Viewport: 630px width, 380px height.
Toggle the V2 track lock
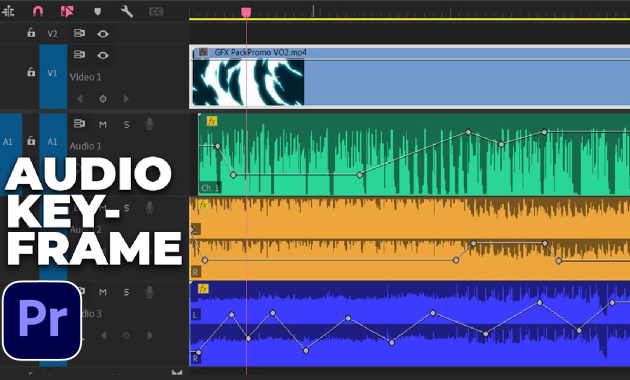[31, 33]
